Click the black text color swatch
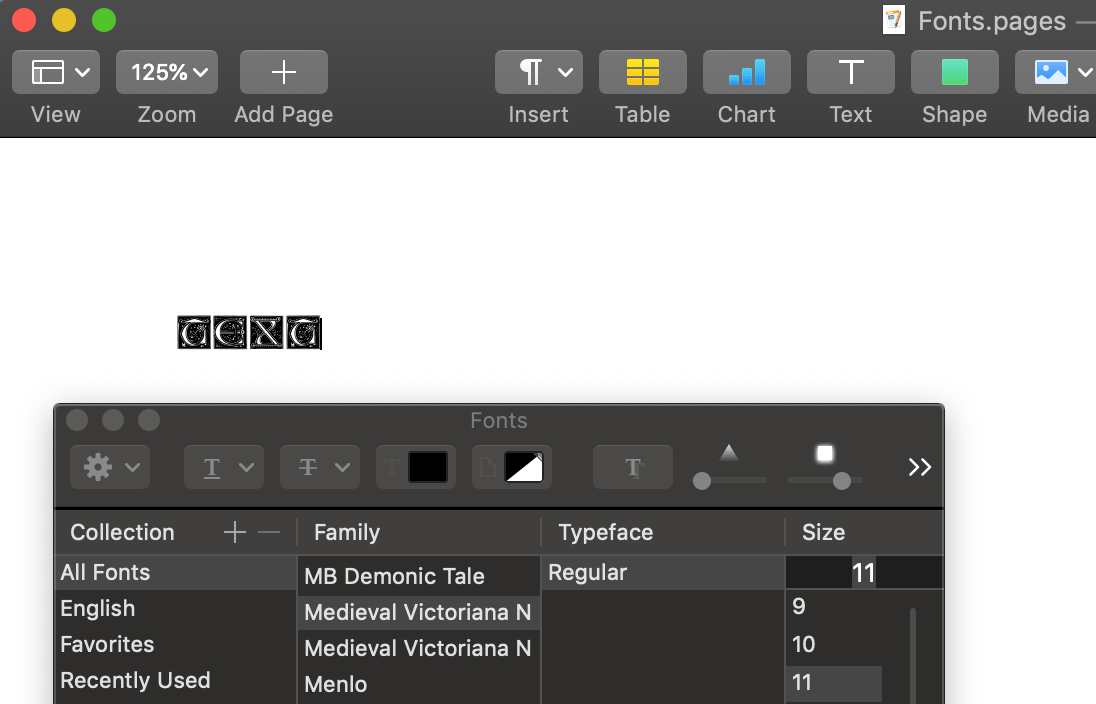The height and width of the screenshot is (704, 1096). (x=428, y=467)
